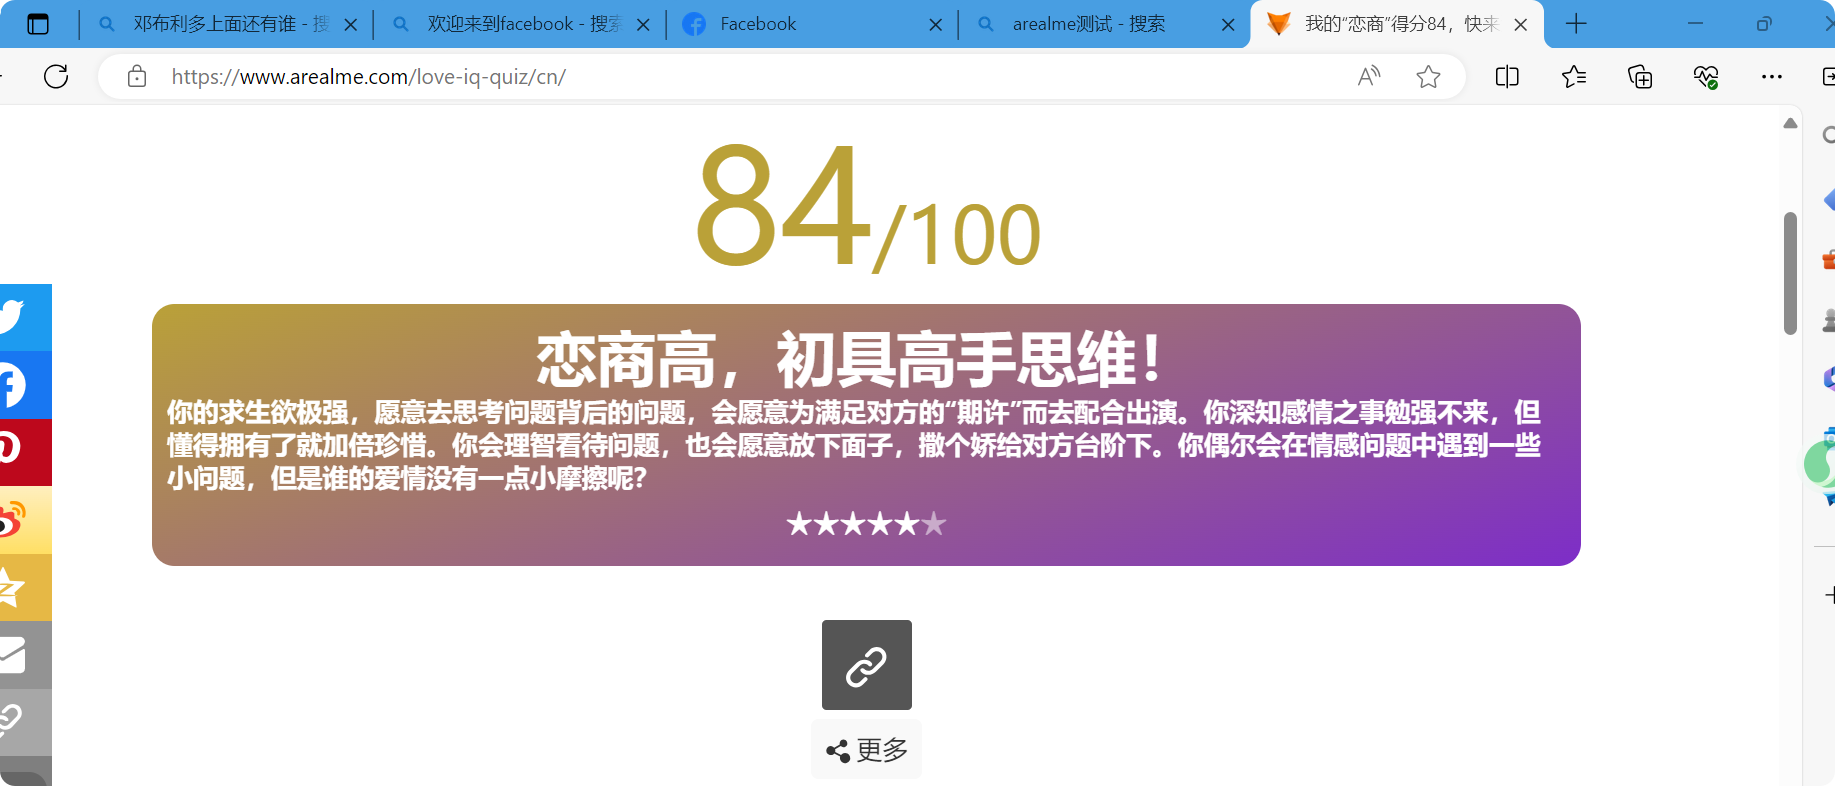Close the current 恋商 result tab
Viewport: 1835px width, 786px height.
pyautogui.click(x=1521, y=25)
